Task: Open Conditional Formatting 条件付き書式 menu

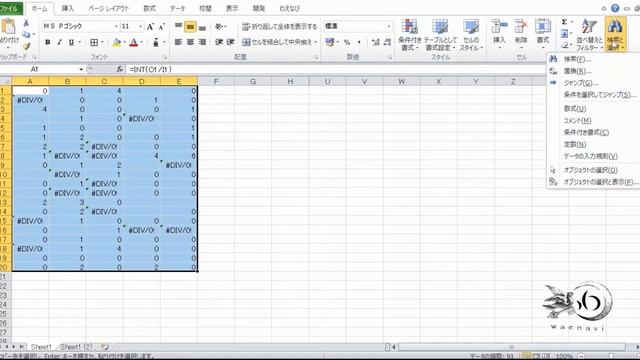Action: point(409,35)
